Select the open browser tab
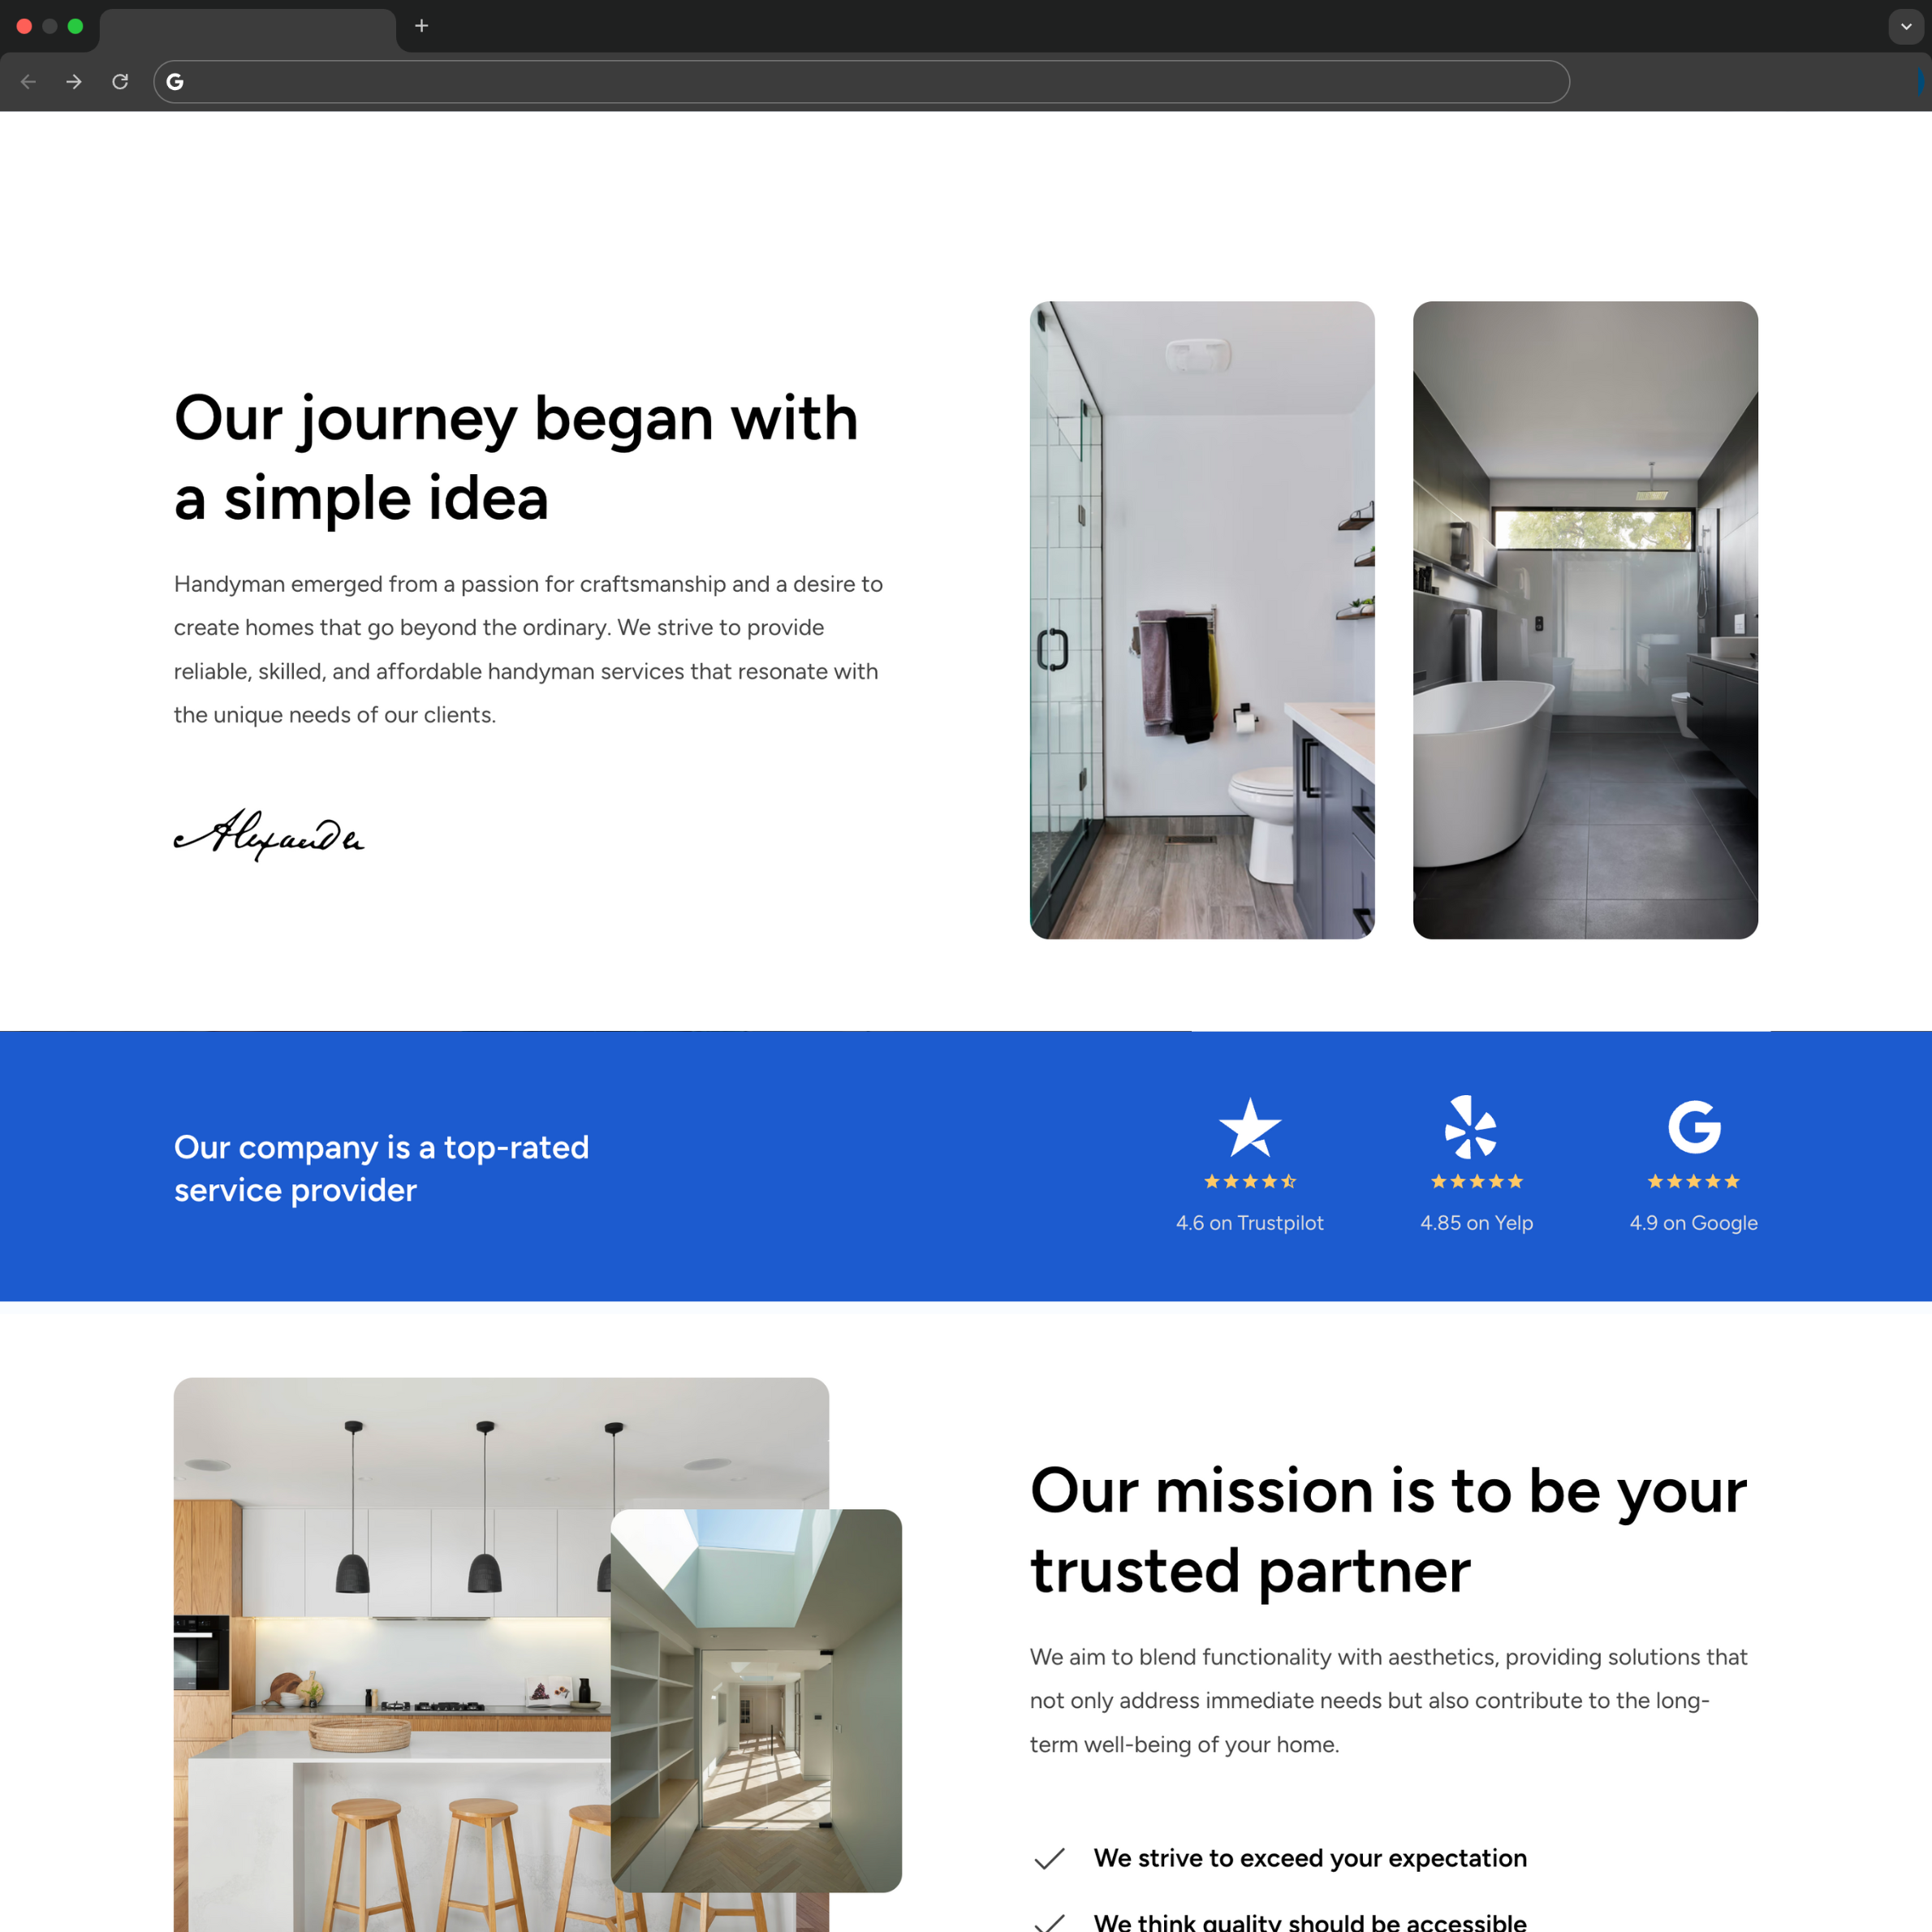This screenshot has height=1932, width=1932. (x=248, y=27)
